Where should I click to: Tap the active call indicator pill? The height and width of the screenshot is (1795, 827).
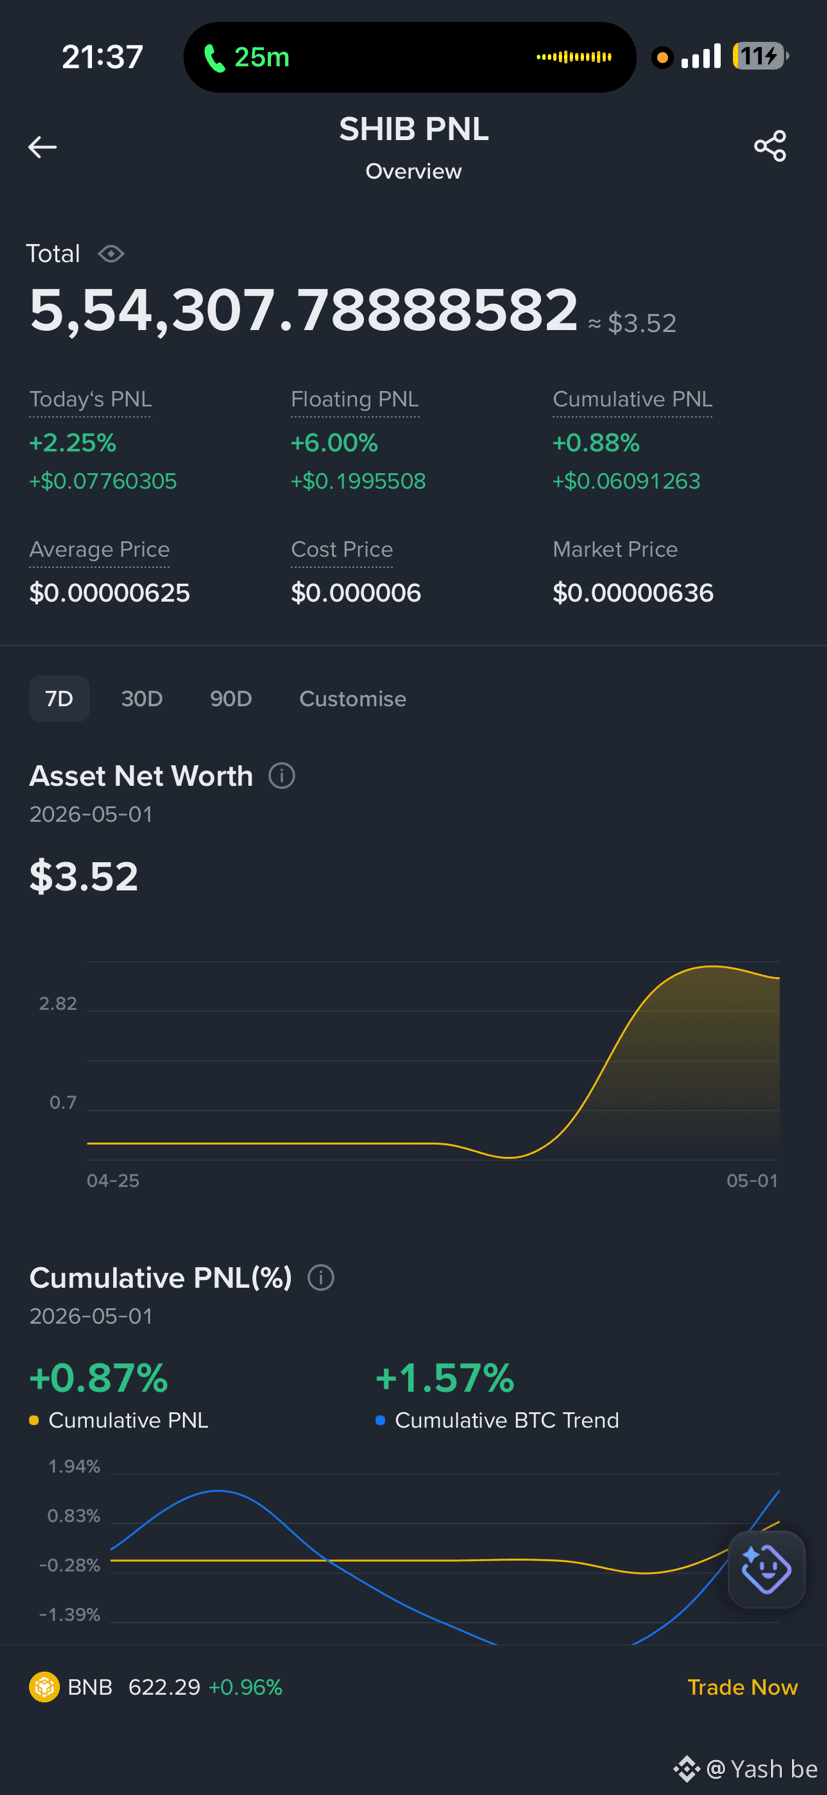pos(410,57)
